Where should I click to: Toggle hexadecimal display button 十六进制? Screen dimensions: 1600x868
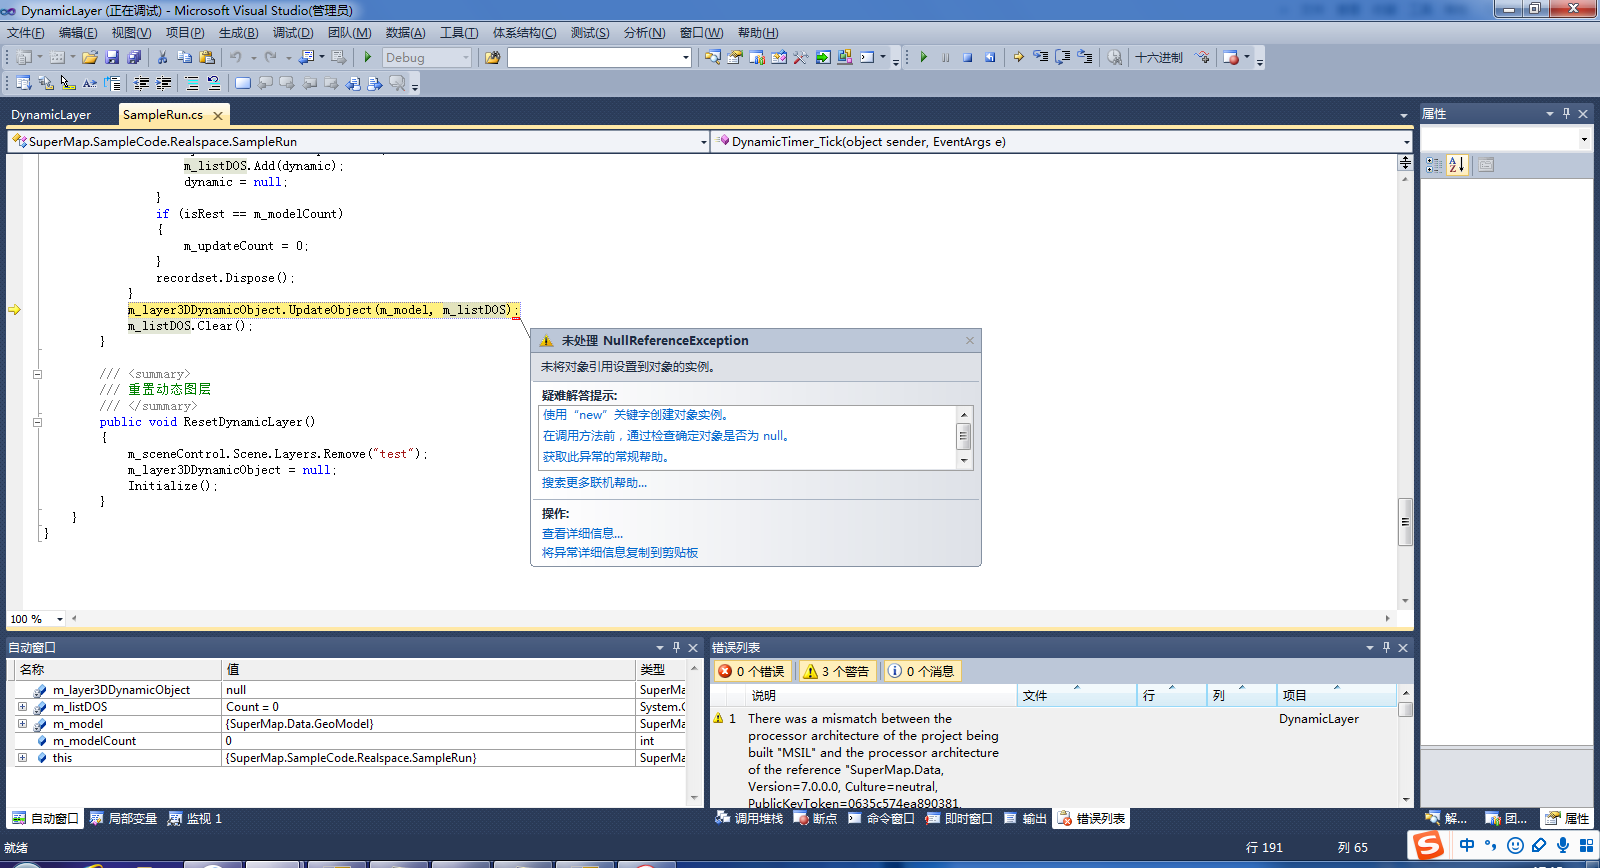tap(1158, 58)
